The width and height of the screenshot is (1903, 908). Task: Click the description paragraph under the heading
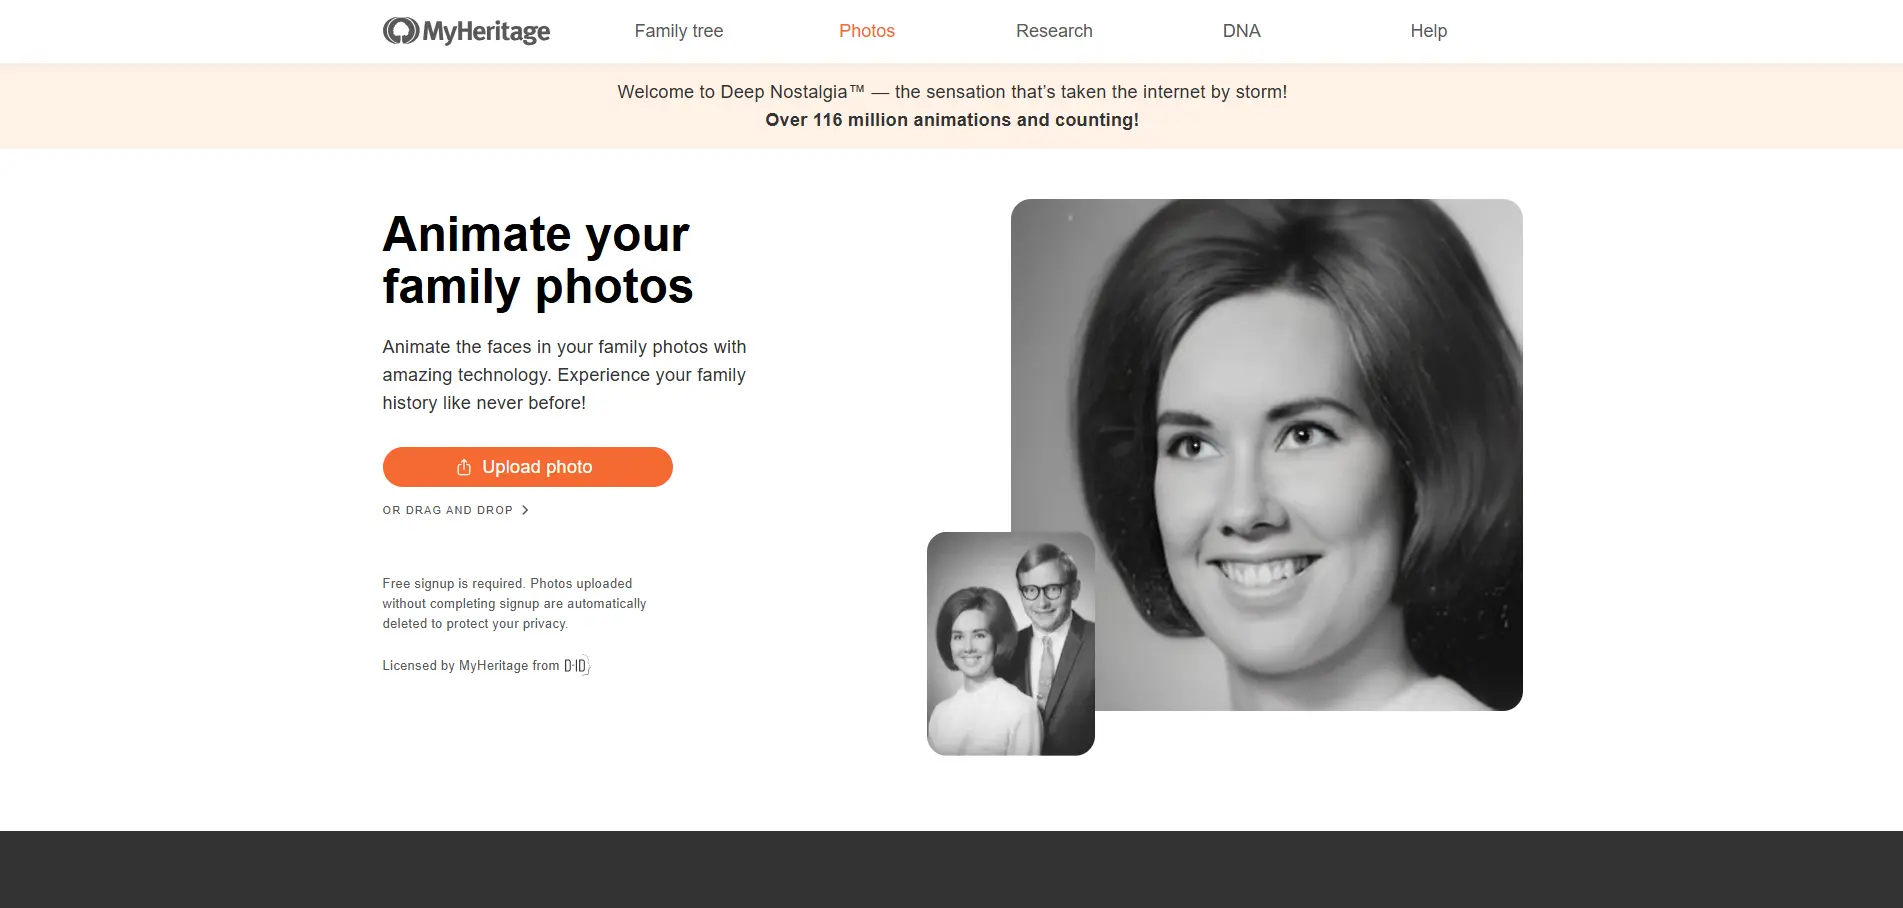564,375
